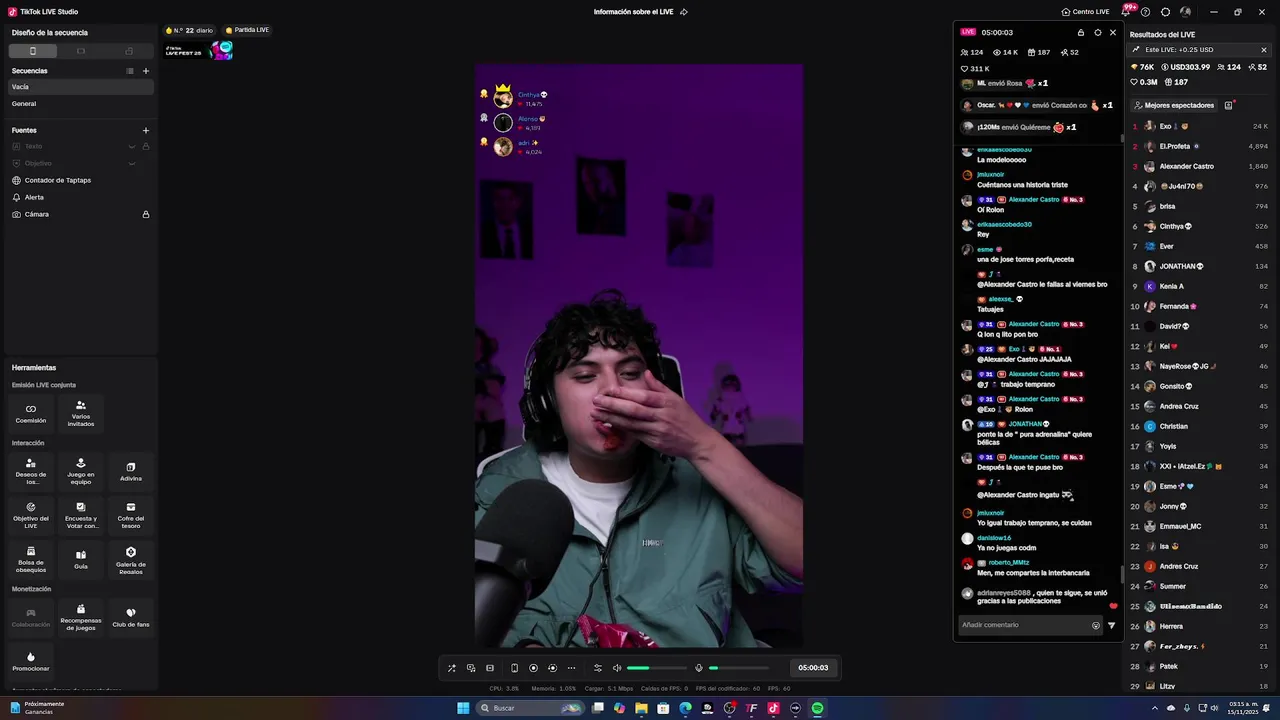Open the Bolsa de obsequios tool

tap(31, 559)
